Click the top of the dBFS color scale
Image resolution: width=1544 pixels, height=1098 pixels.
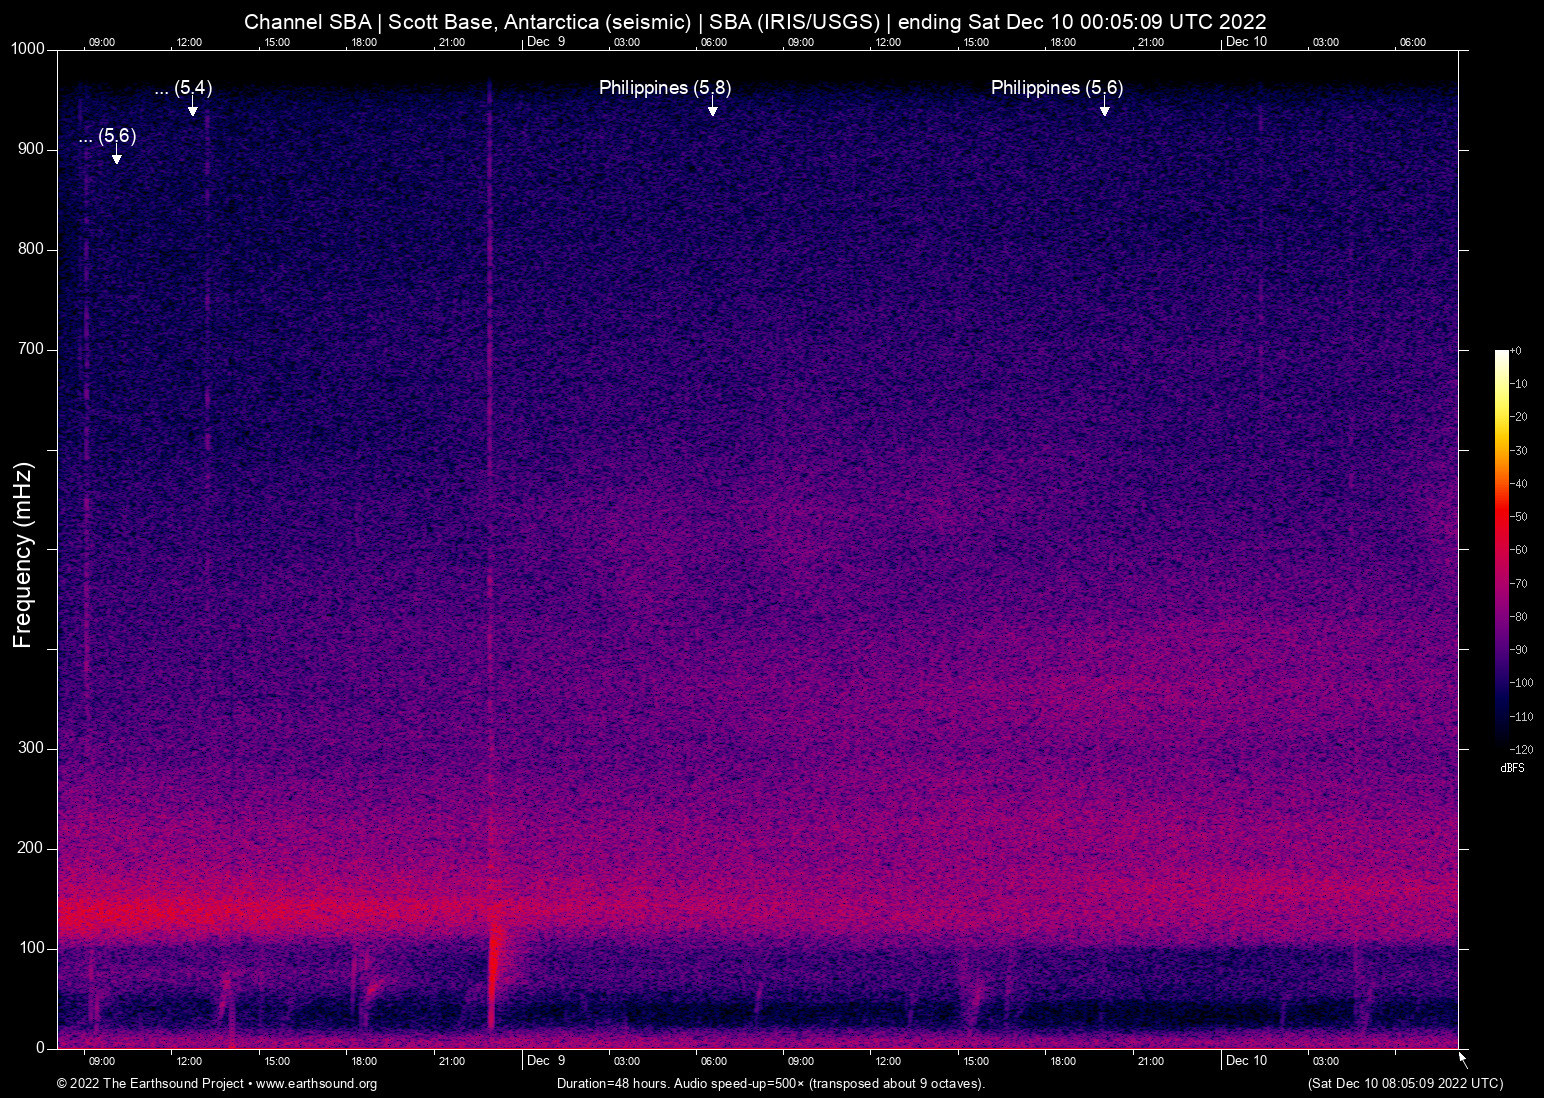pos(1503,355)
